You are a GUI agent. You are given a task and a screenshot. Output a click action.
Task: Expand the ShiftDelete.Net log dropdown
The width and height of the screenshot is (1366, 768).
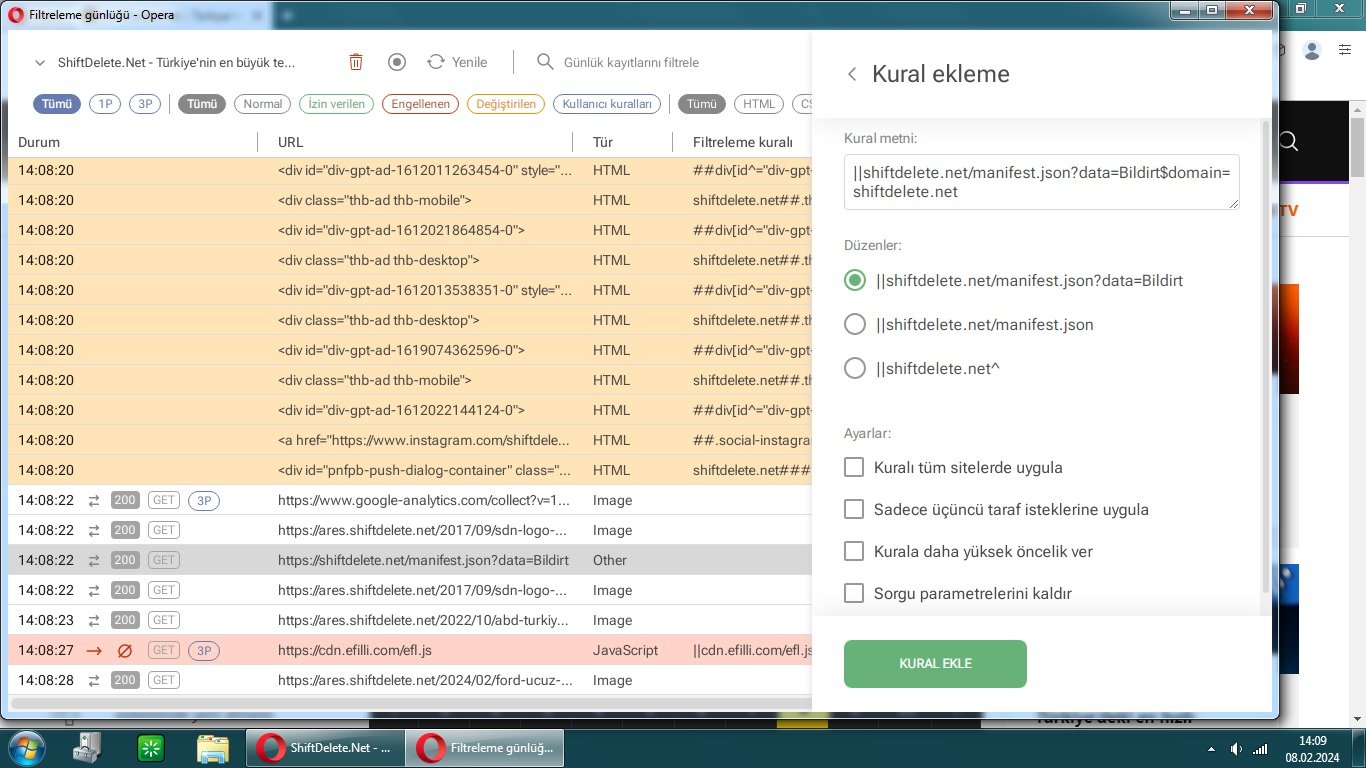coord(40,61)
